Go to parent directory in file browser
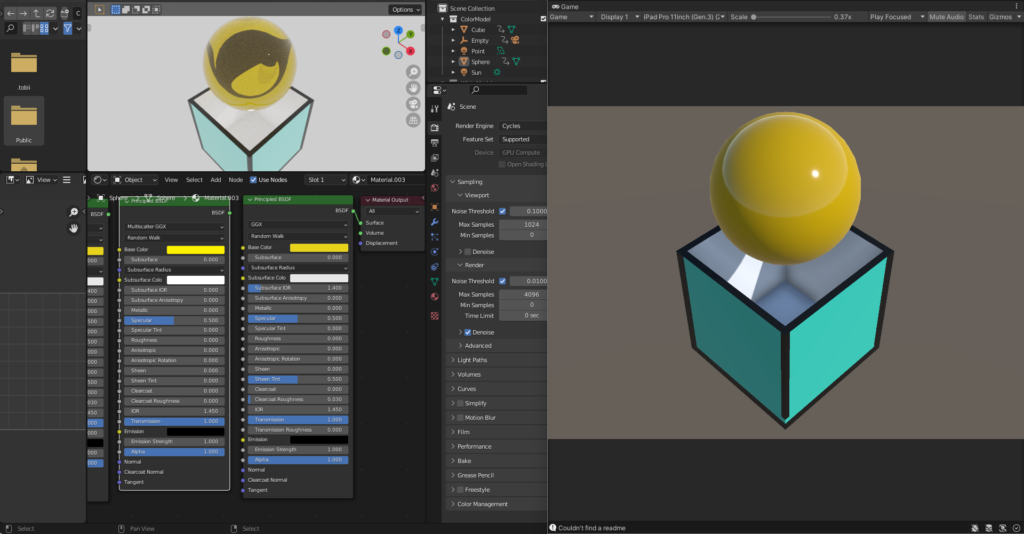 tap(37, 13)
